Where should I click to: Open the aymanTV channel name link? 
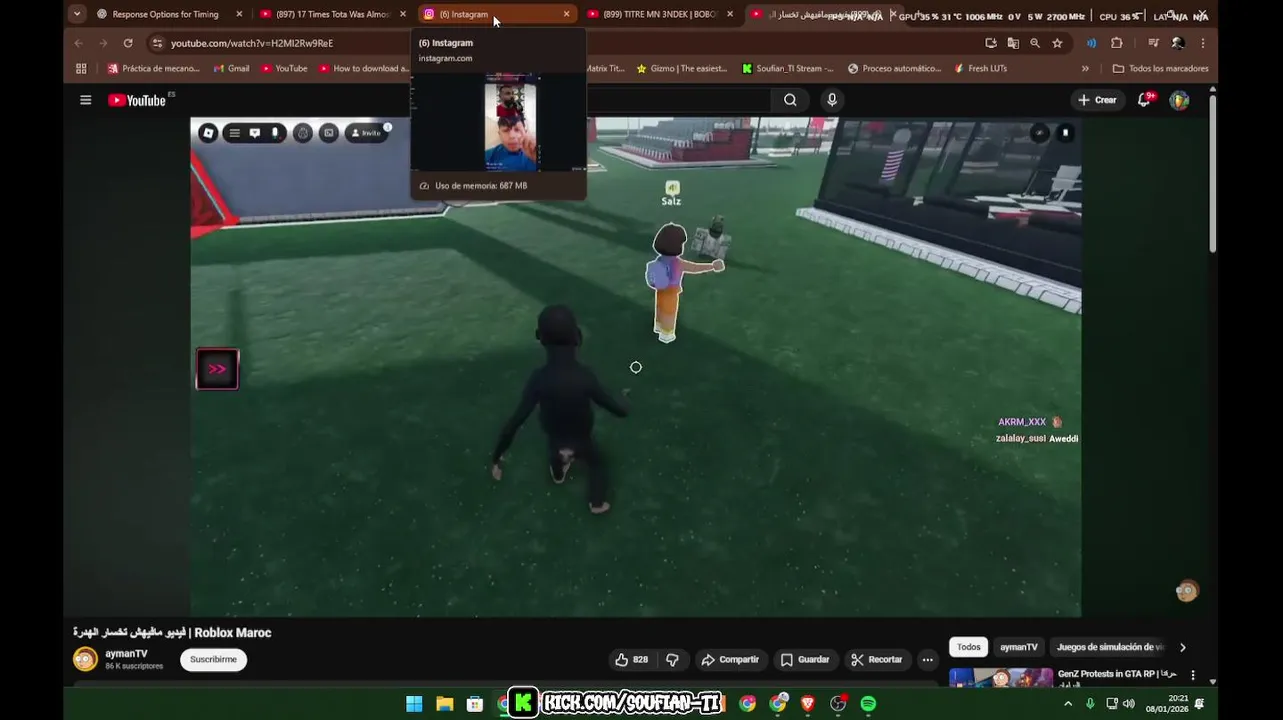pos(126,653)
